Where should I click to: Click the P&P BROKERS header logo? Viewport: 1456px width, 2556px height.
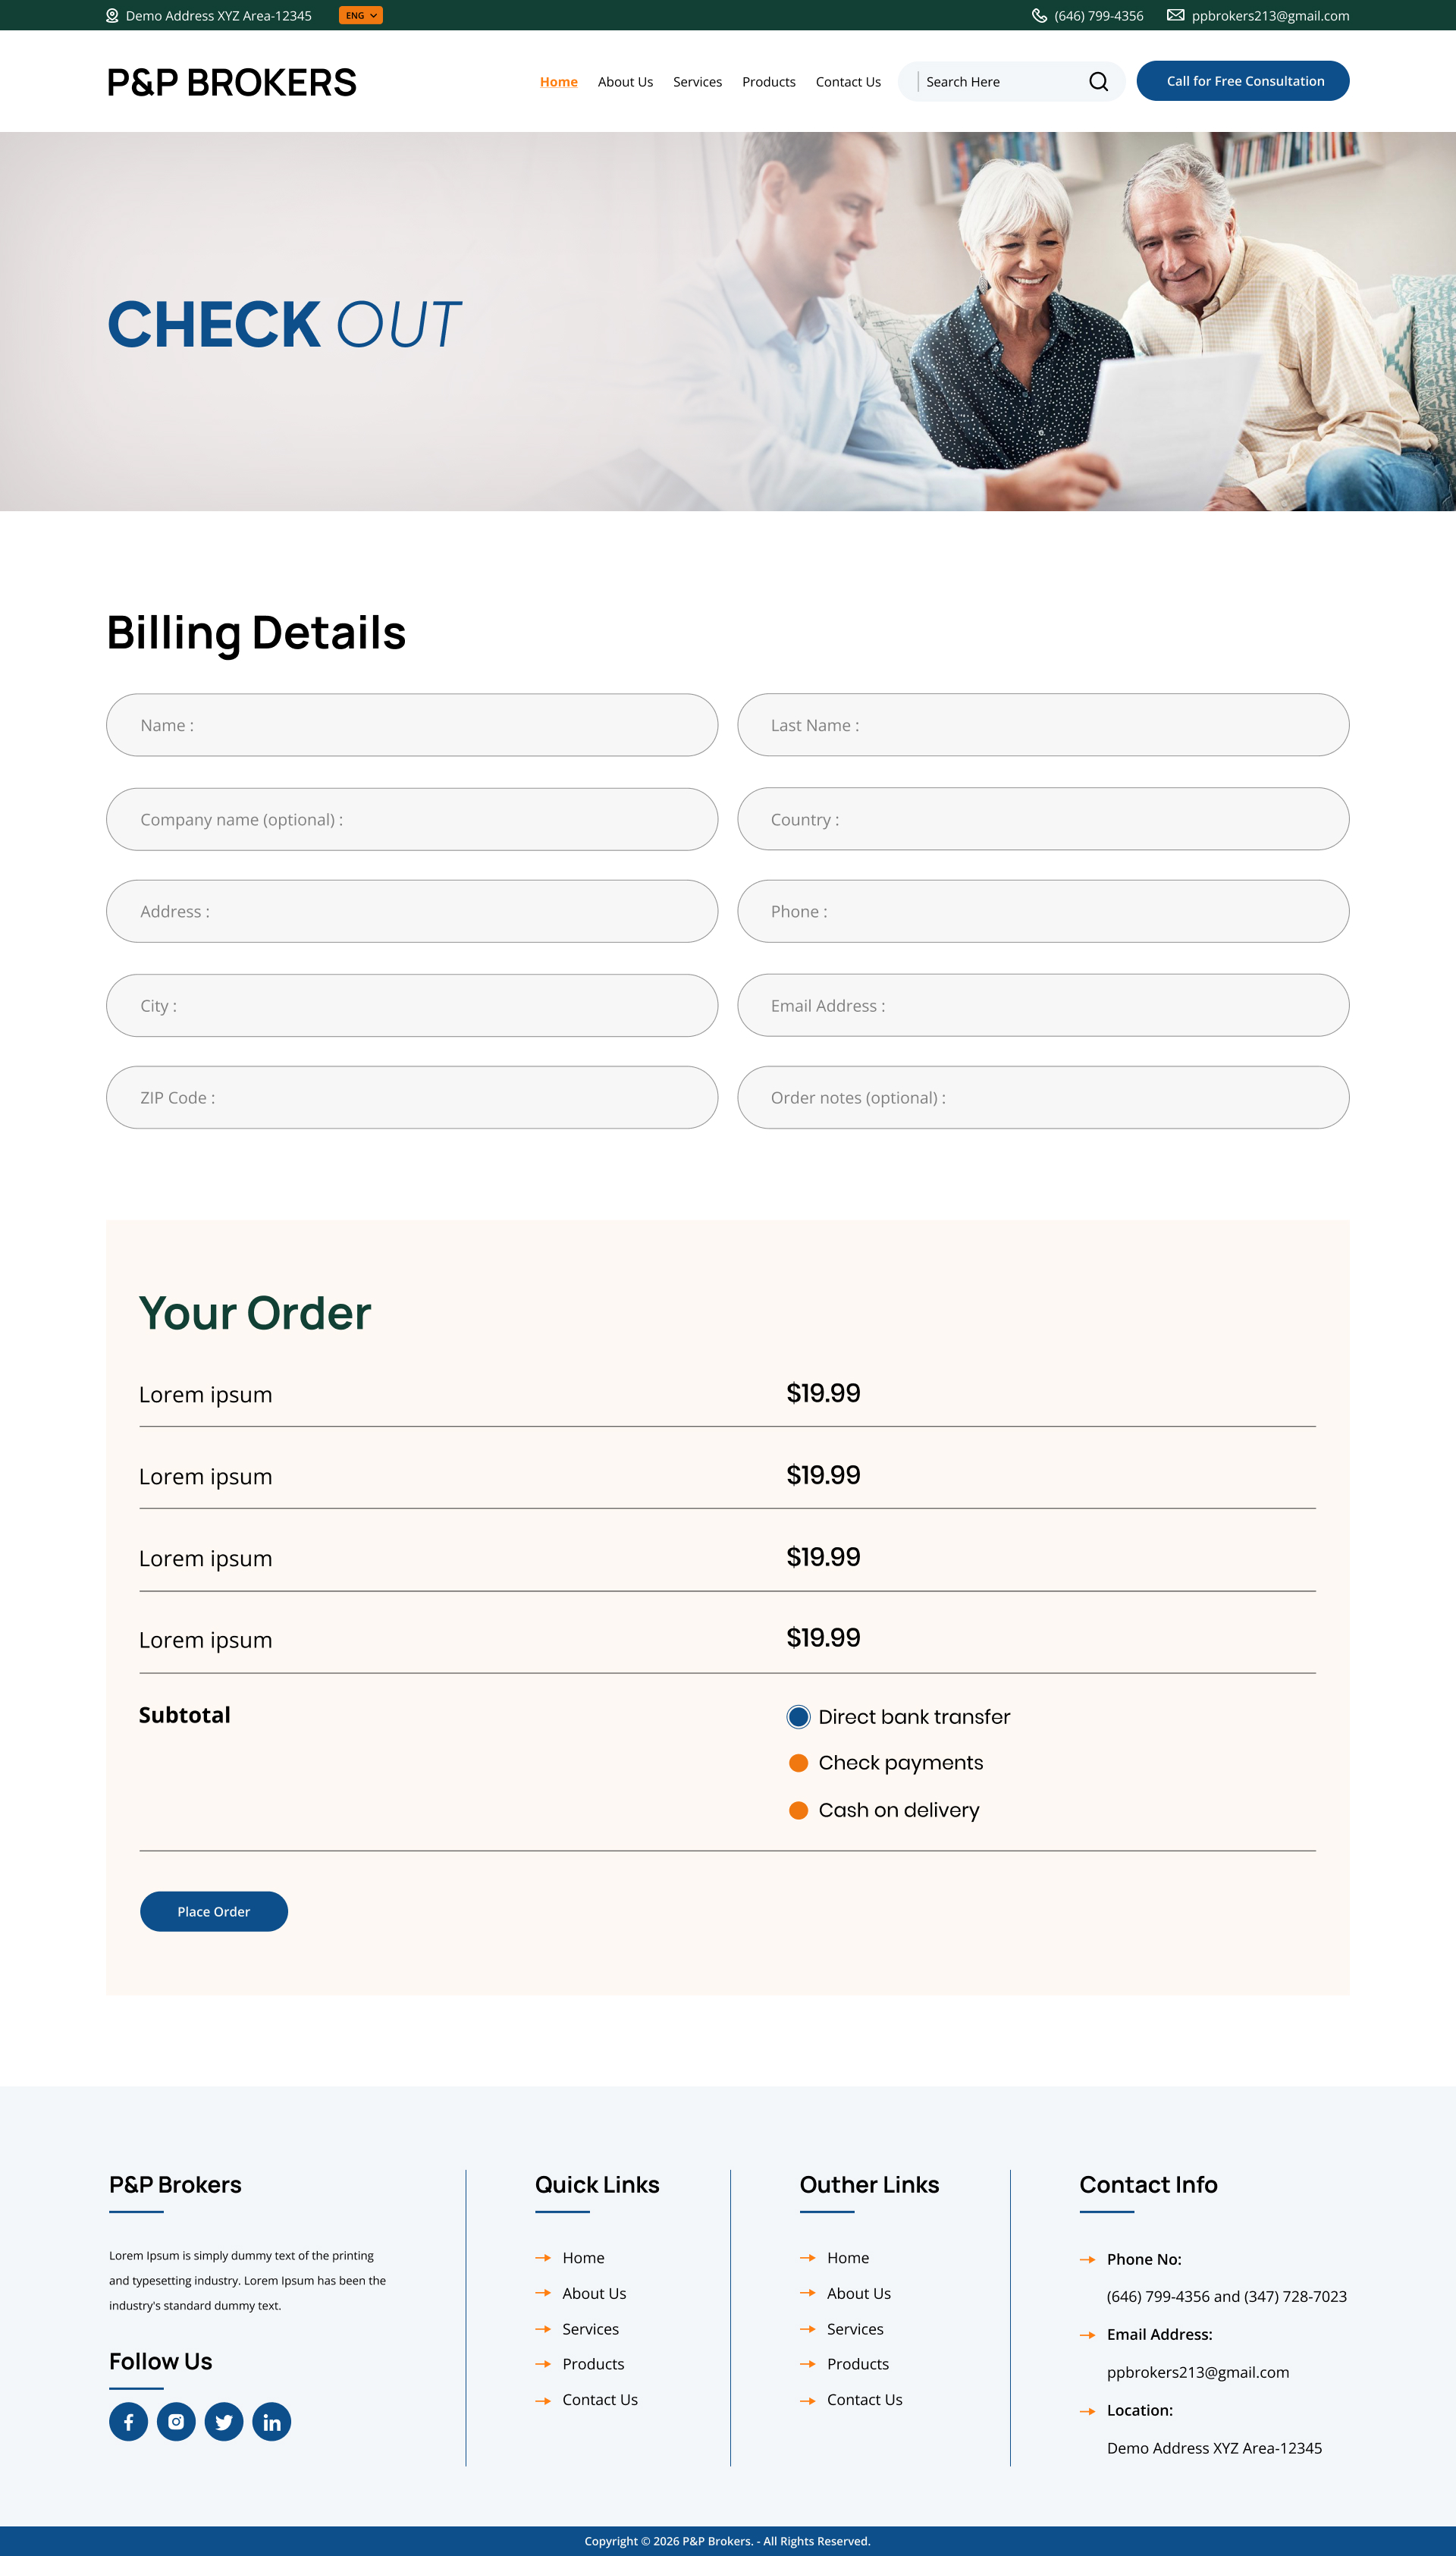click(231, 82)
